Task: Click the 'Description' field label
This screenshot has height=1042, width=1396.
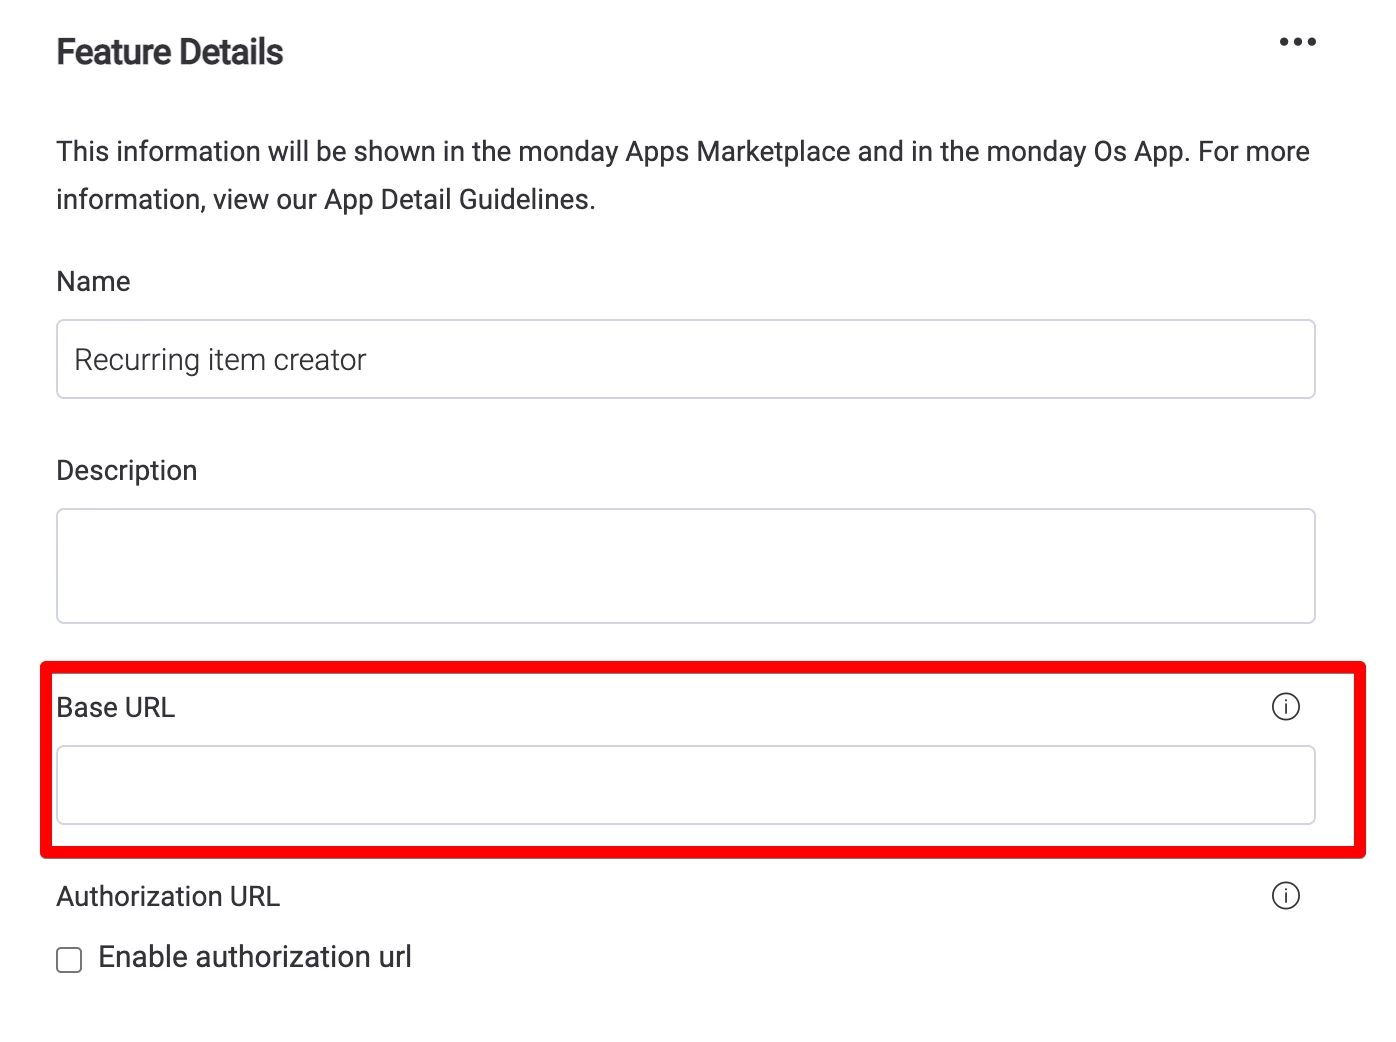Action: coord(127,471)
